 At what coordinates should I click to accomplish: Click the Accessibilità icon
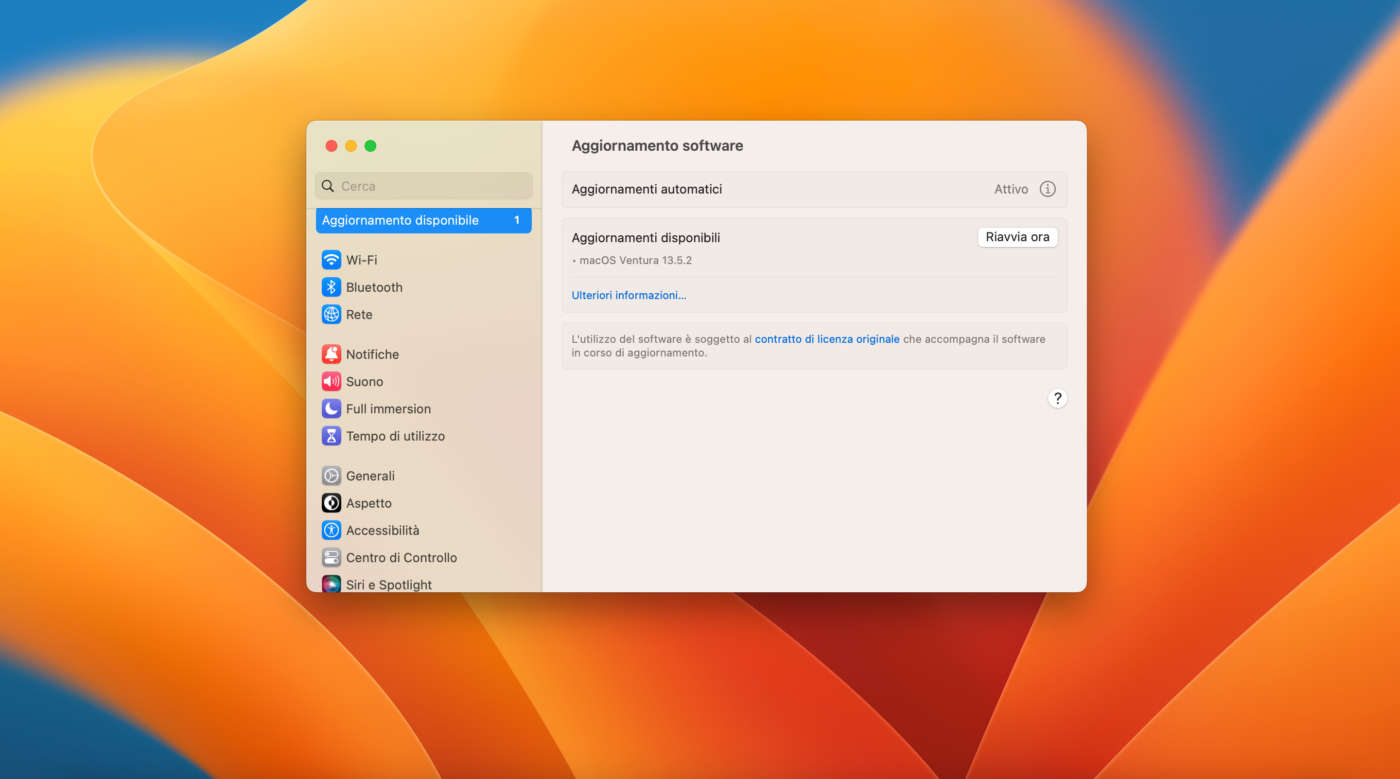[x=331, y=530]
